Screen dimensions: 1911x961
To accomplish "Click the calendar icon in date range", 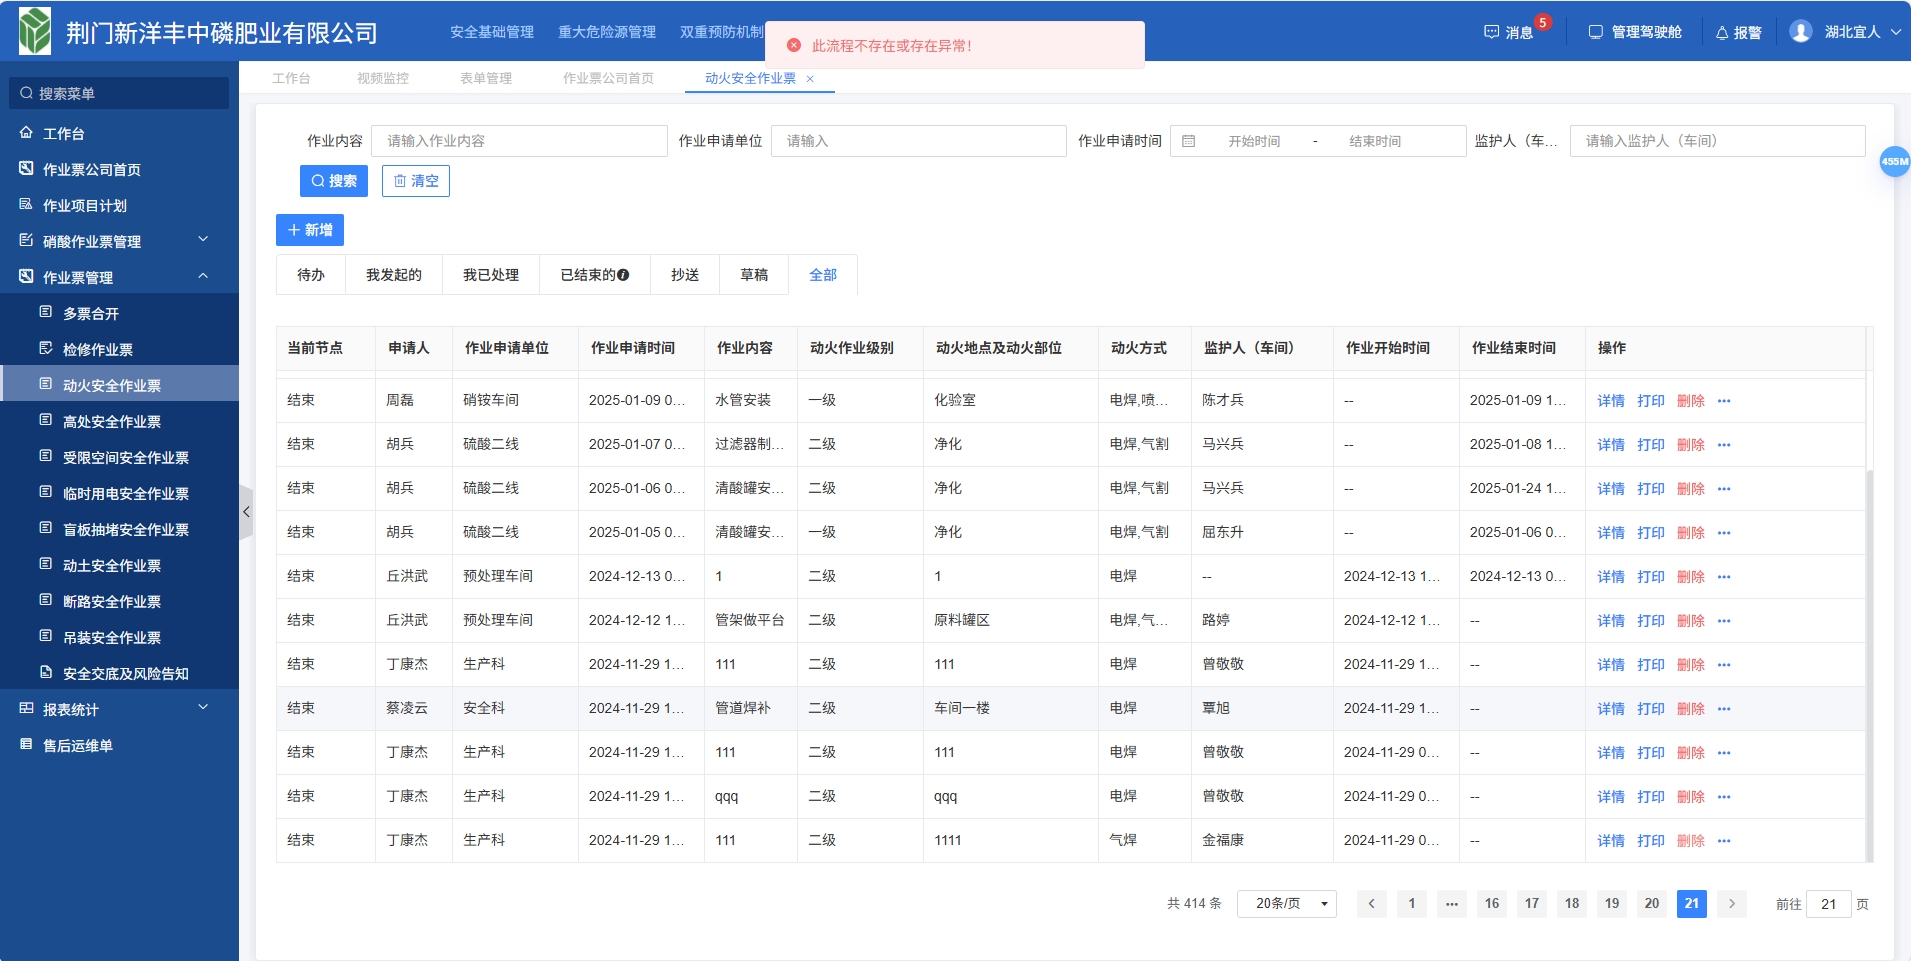I will [1188, 141].
